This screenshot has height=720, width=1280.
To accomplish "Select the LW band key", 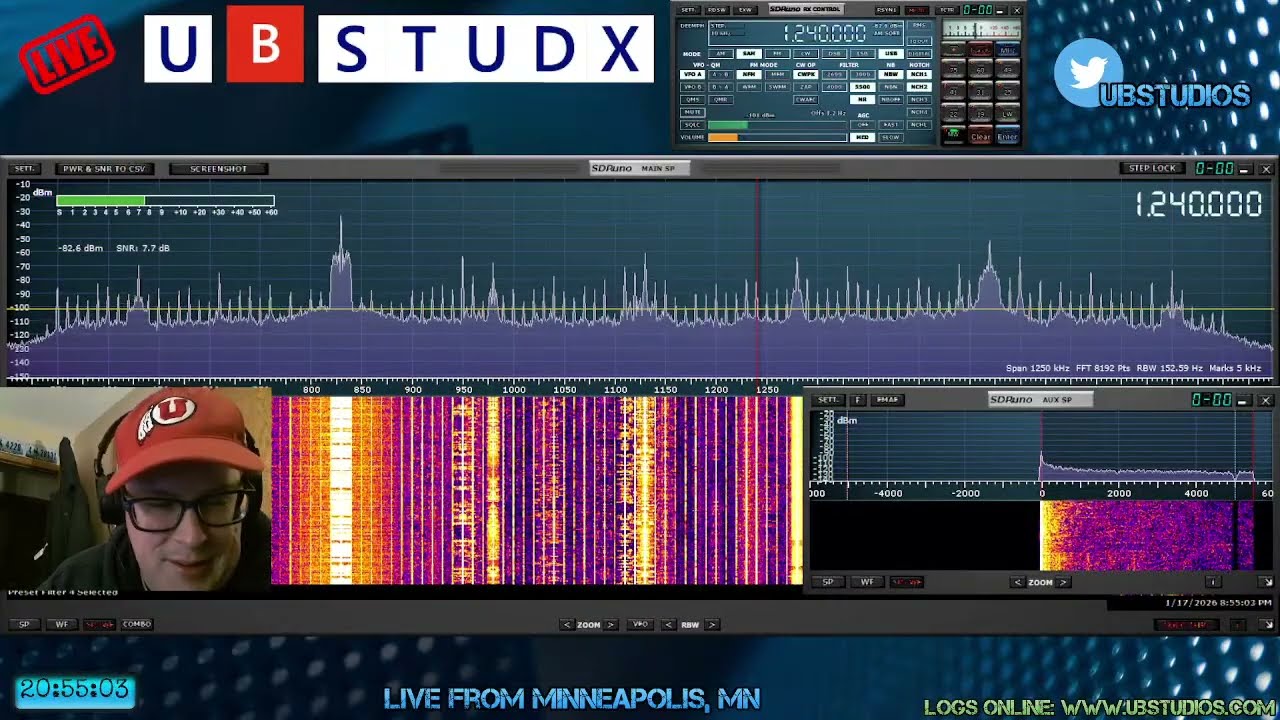I will point(1007,113).
